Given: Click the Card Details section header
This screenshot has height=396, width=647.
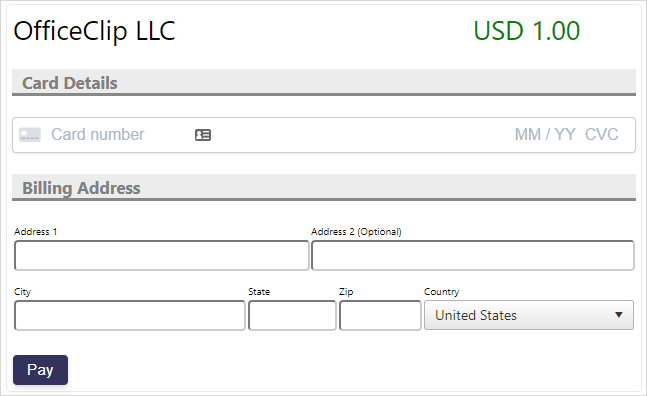Looking at the screenshot, I should click(x=69, y=83).
